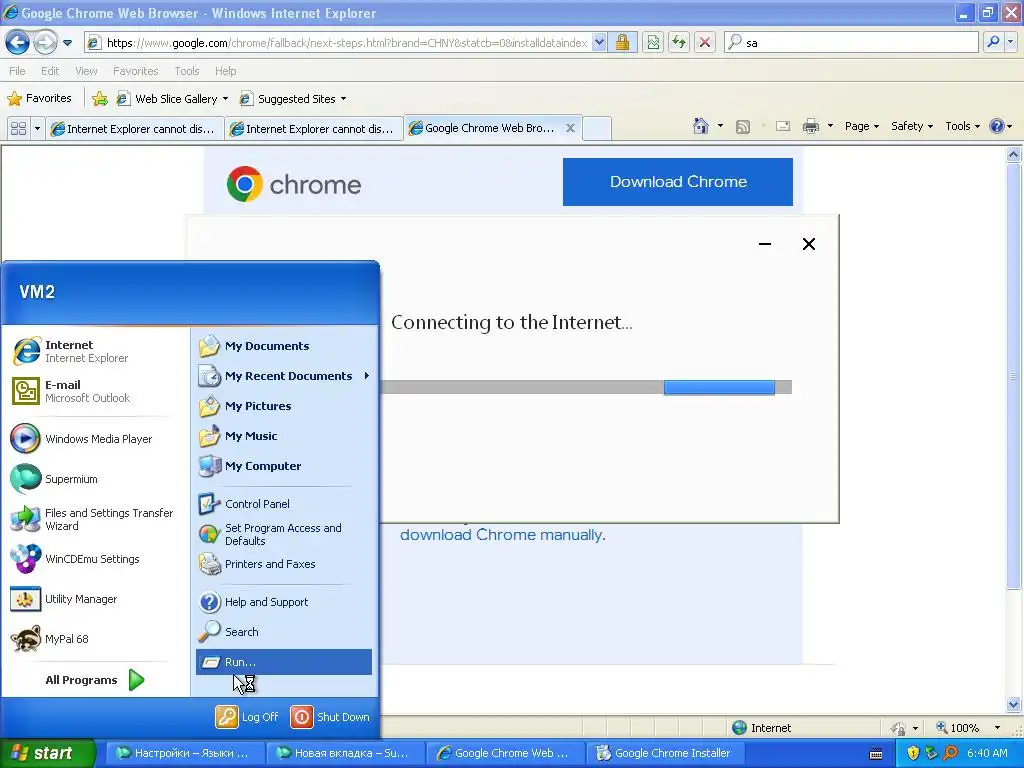The height and width of the screenshot is (768, 1024).
Task: Open the tab list dropdown arrow
Action: click(37, 129)
